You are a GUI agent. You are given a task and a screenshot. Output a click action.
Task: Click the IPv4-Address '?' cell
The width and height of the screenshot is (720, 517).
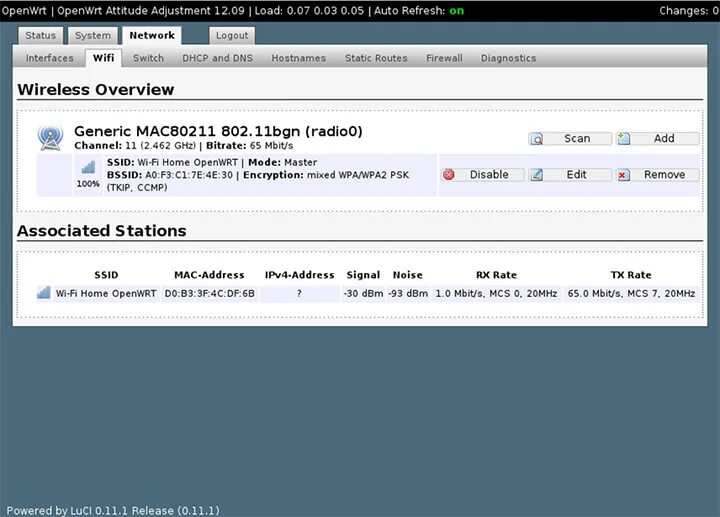point(299,293)
